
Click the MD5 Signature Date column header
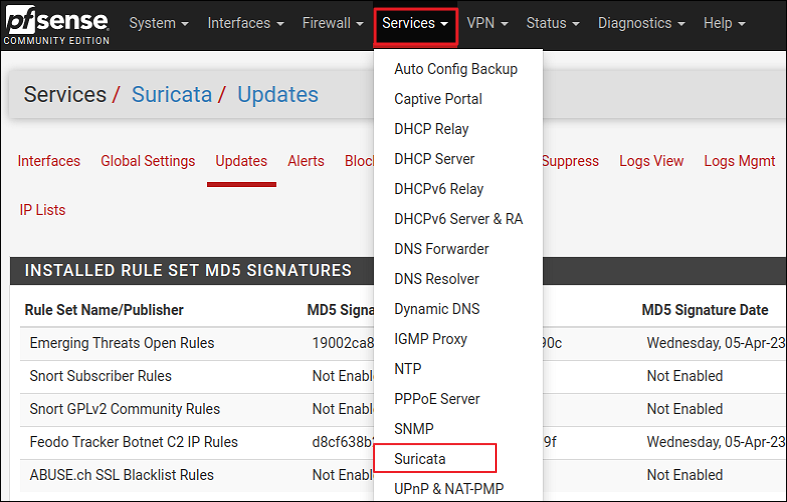click(x=705, y=310)
